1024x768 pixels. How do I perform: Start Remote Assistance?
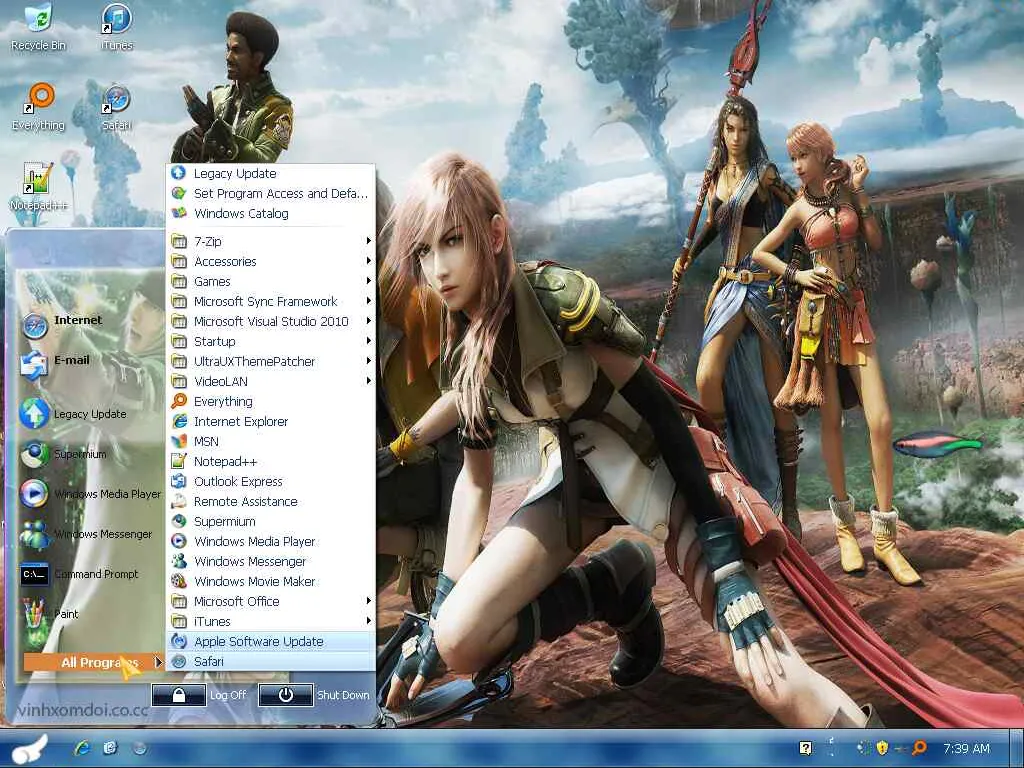click(271, 502)
